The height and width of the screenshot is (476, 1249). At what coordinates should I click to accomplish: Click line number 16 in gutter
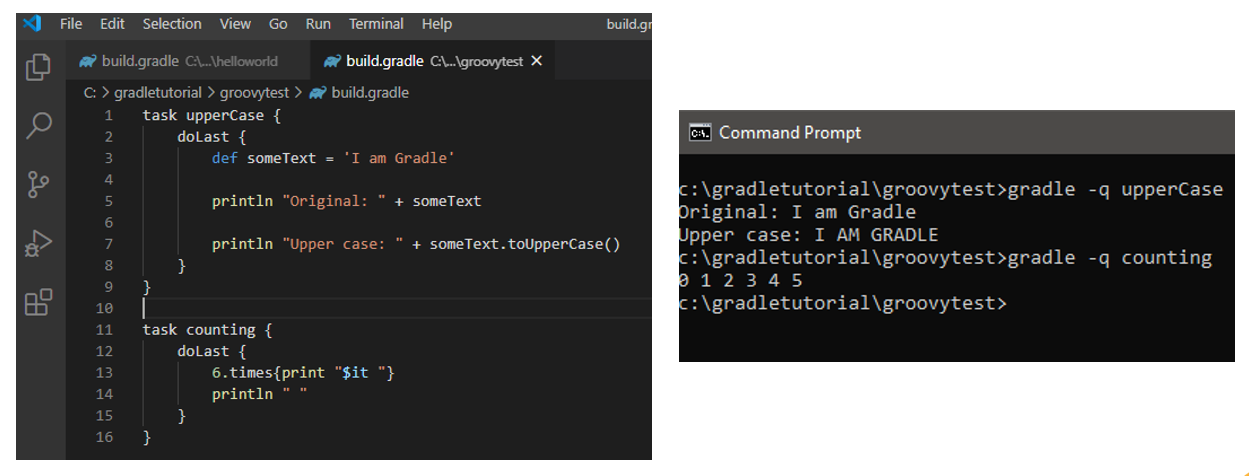(106, 437)
